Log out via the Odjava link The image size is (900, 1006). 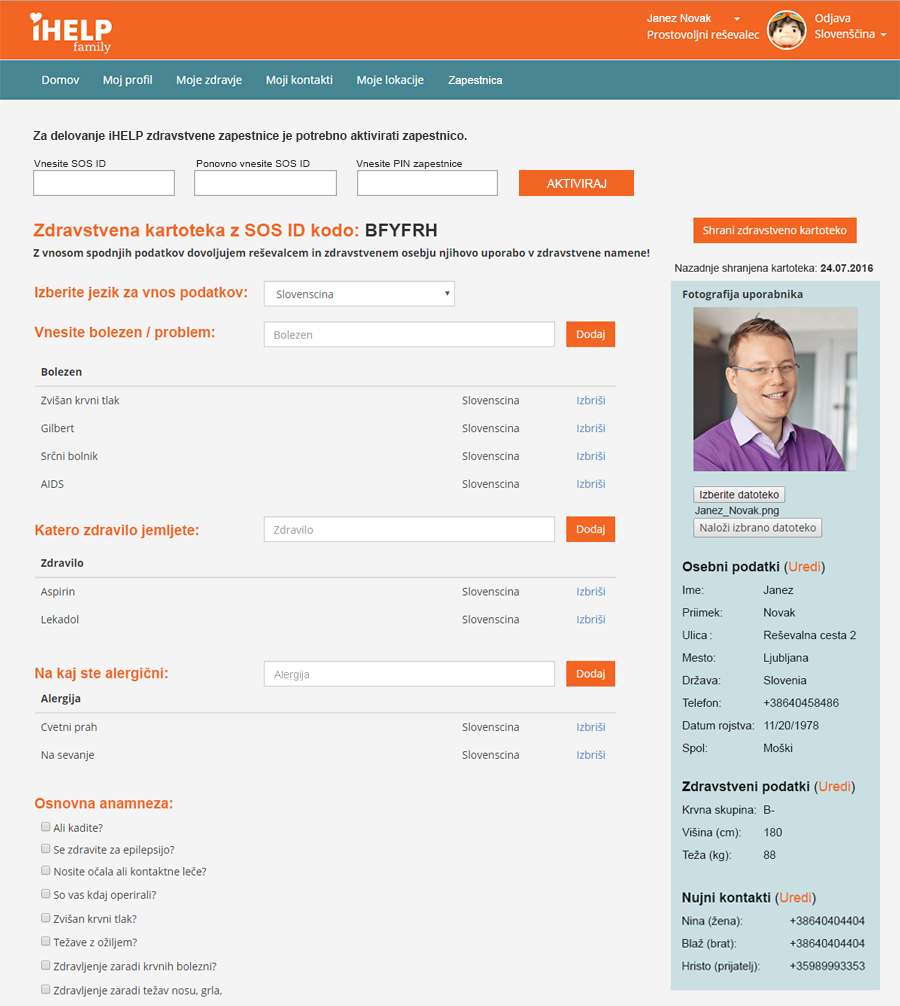(832, 18)
